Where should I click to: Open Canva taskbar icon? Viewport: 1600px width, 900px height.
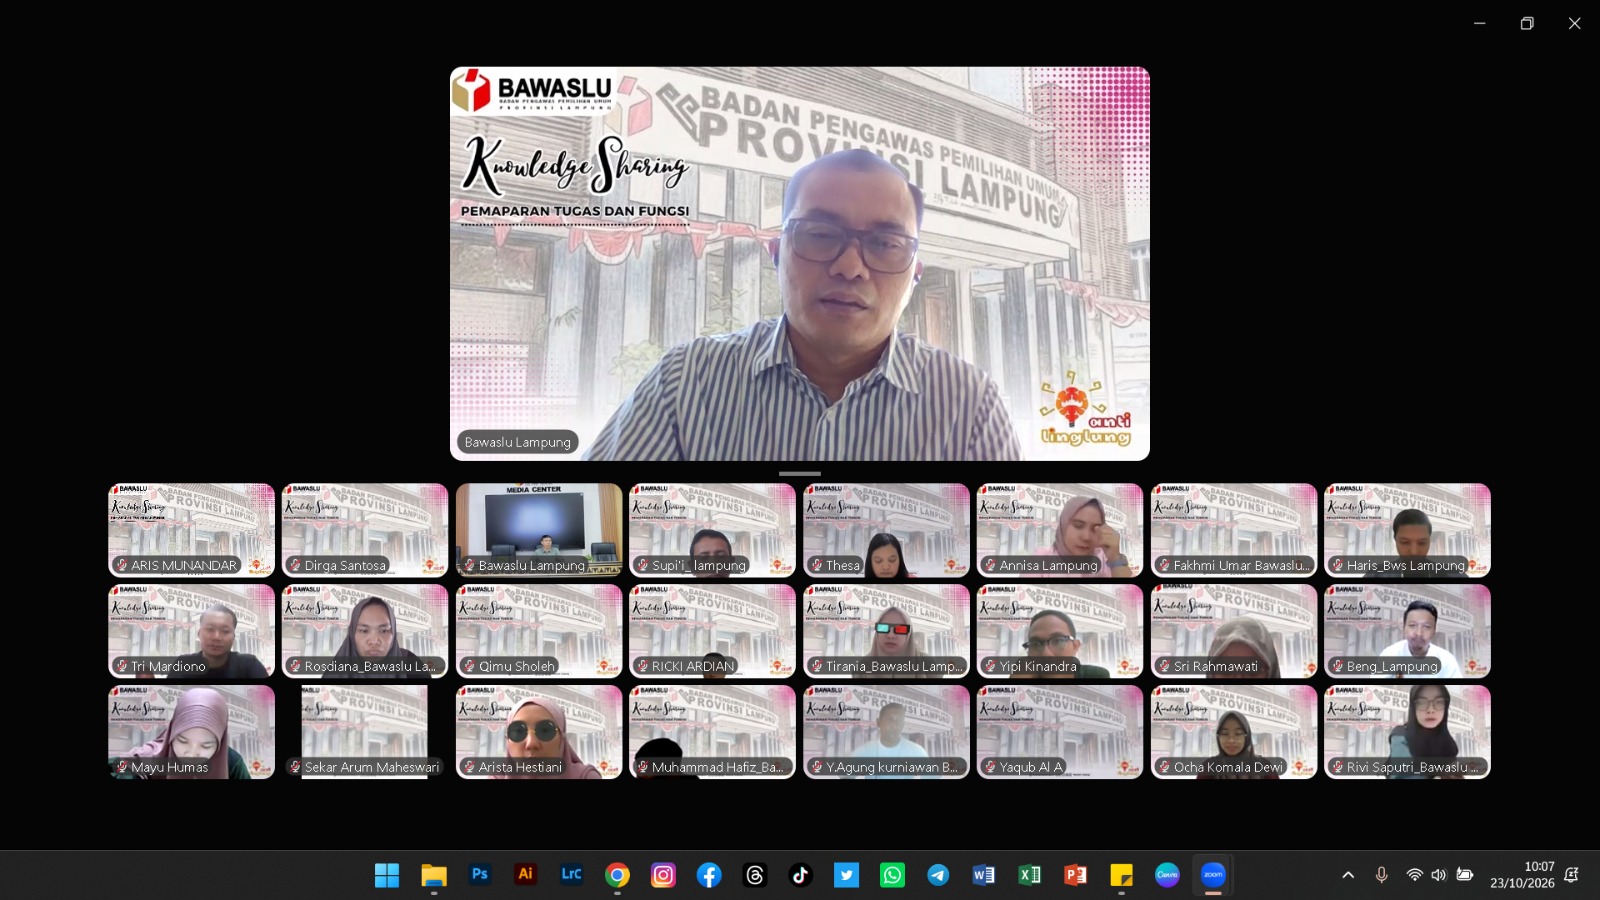pyautogui.click(x=1167, y=875)
